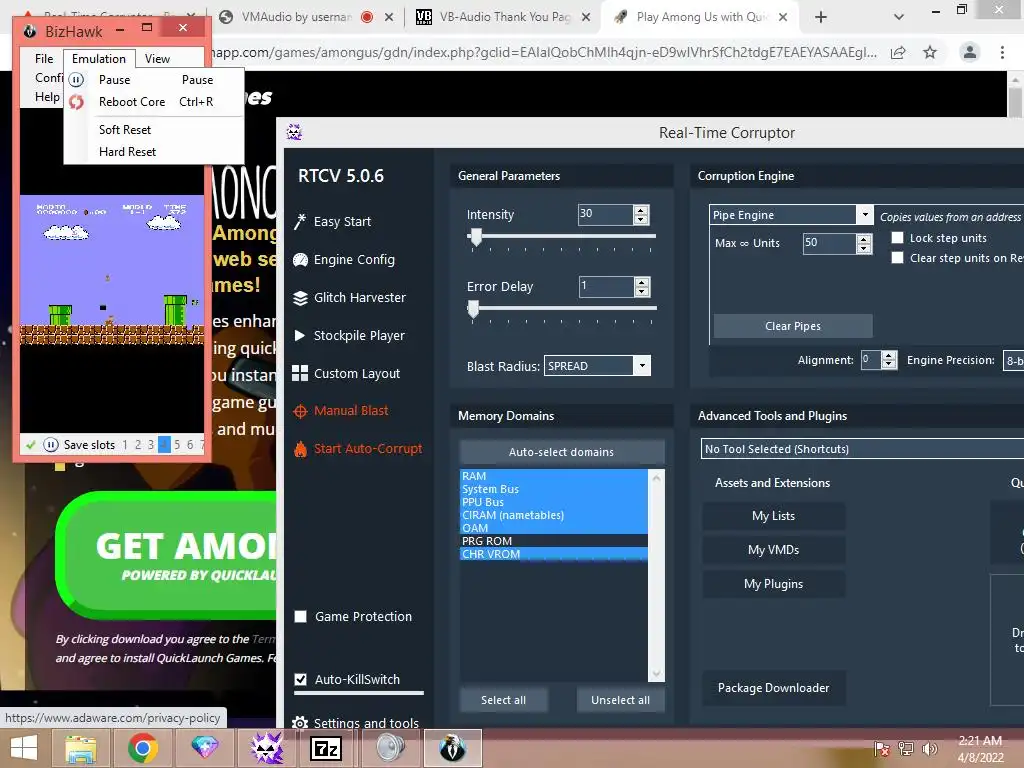Image resolution: width=1024 pixels, height=768 pixels.
Task: Click the Reboot Core red arrow icon
Action: 76,102
